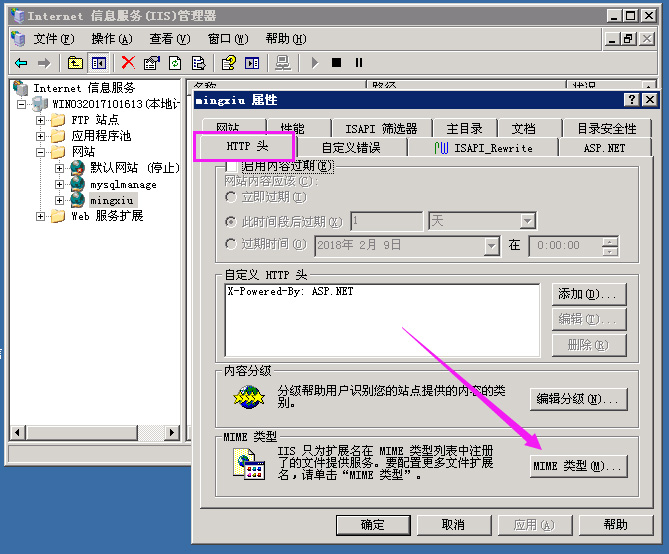Click the red X delete icon
669x554 pixels.
[x=128, y=63]
